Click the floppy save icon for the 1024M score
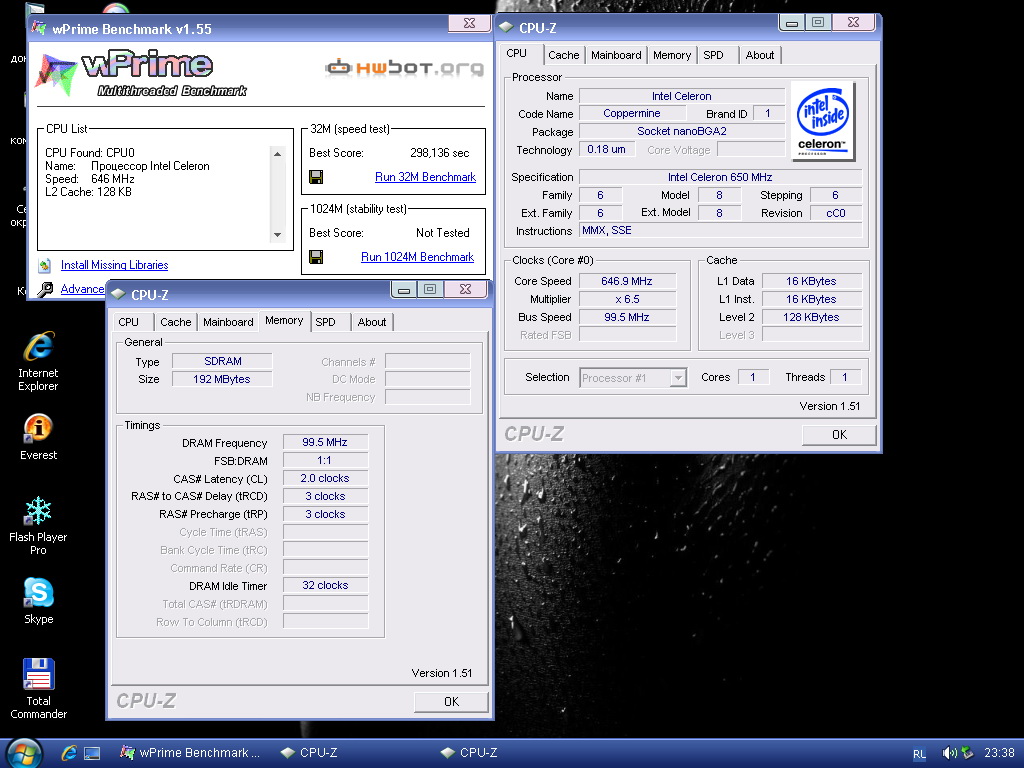The height and width of the screenshot is (768, 1024). pyautogui.click(x=316, y=257)
